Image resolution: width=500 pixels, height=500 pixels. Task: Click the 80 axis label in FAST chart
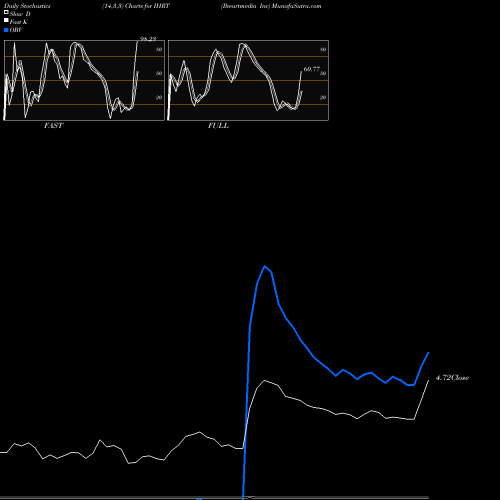pyautogui.click(x=159, y=49)
